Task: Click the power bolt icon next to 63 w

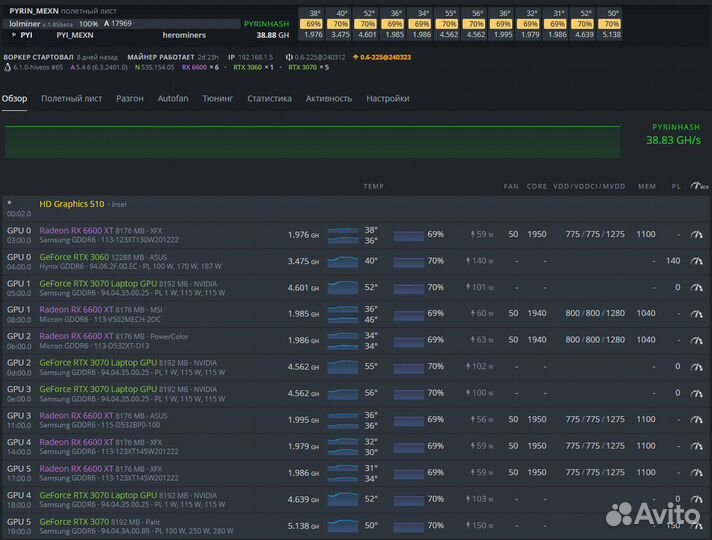Action: pos(473,340)
